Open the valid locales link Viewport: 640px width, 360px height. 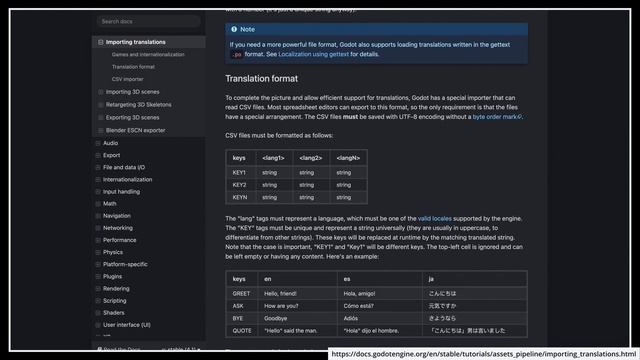[x=435, y=219]
